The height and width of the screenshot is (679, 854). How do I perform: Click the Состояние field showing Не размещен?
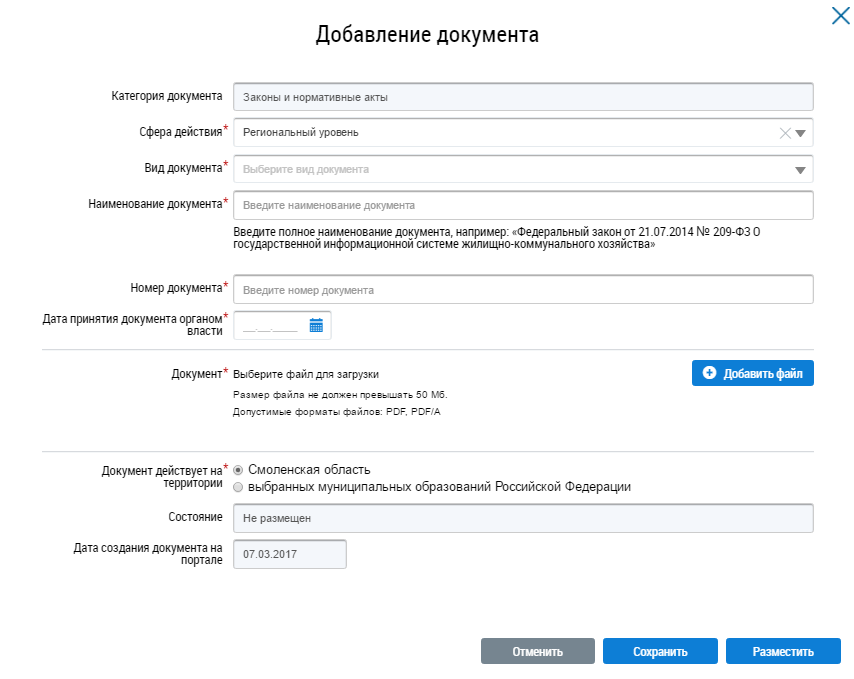pyautogui.click(x=522, y=519)
